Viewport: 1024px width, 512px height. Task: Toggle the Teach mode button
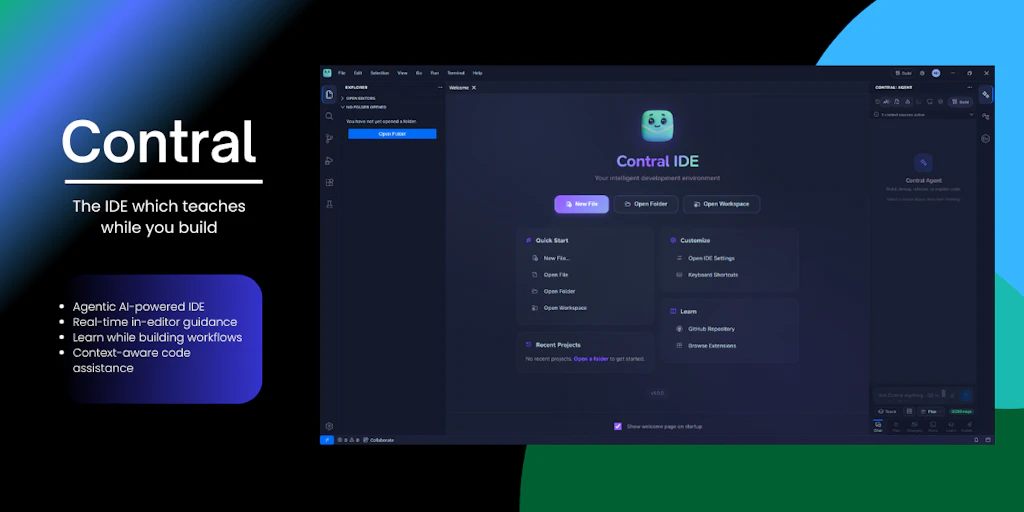887,411
